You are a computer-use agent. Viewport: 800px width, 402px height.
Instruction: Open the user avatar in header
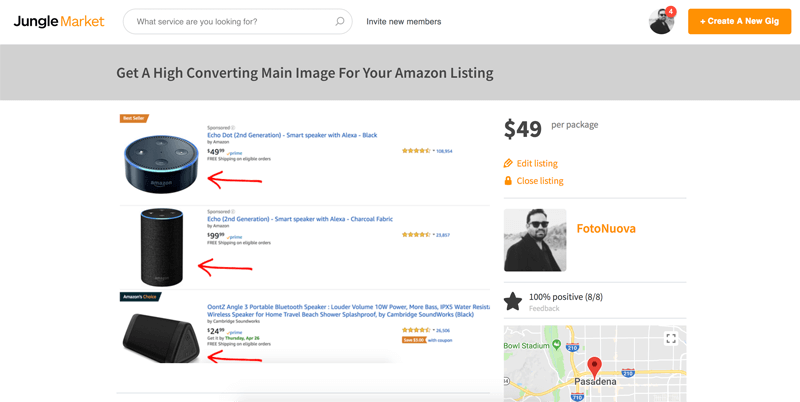(x=661, y=21)
